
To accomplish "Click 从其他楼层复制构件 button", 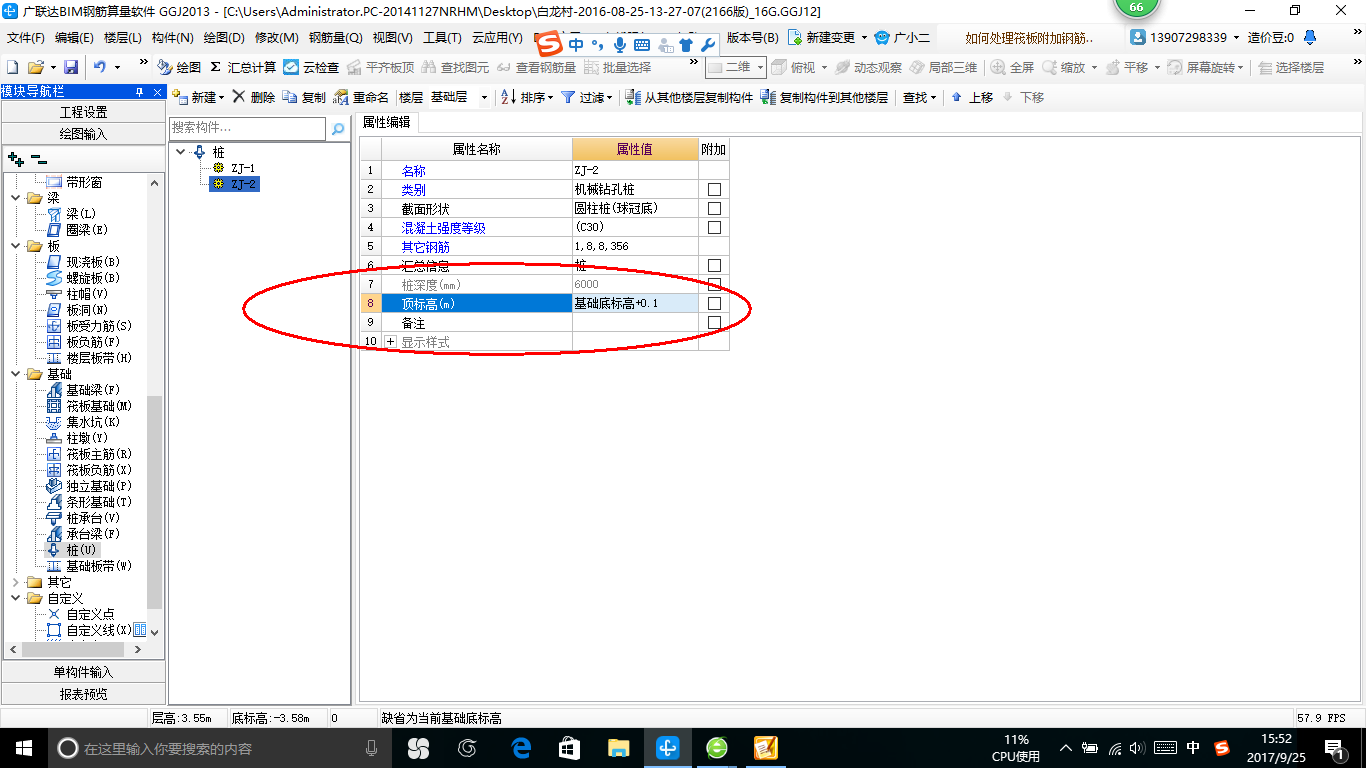I will tap(688, 97).
